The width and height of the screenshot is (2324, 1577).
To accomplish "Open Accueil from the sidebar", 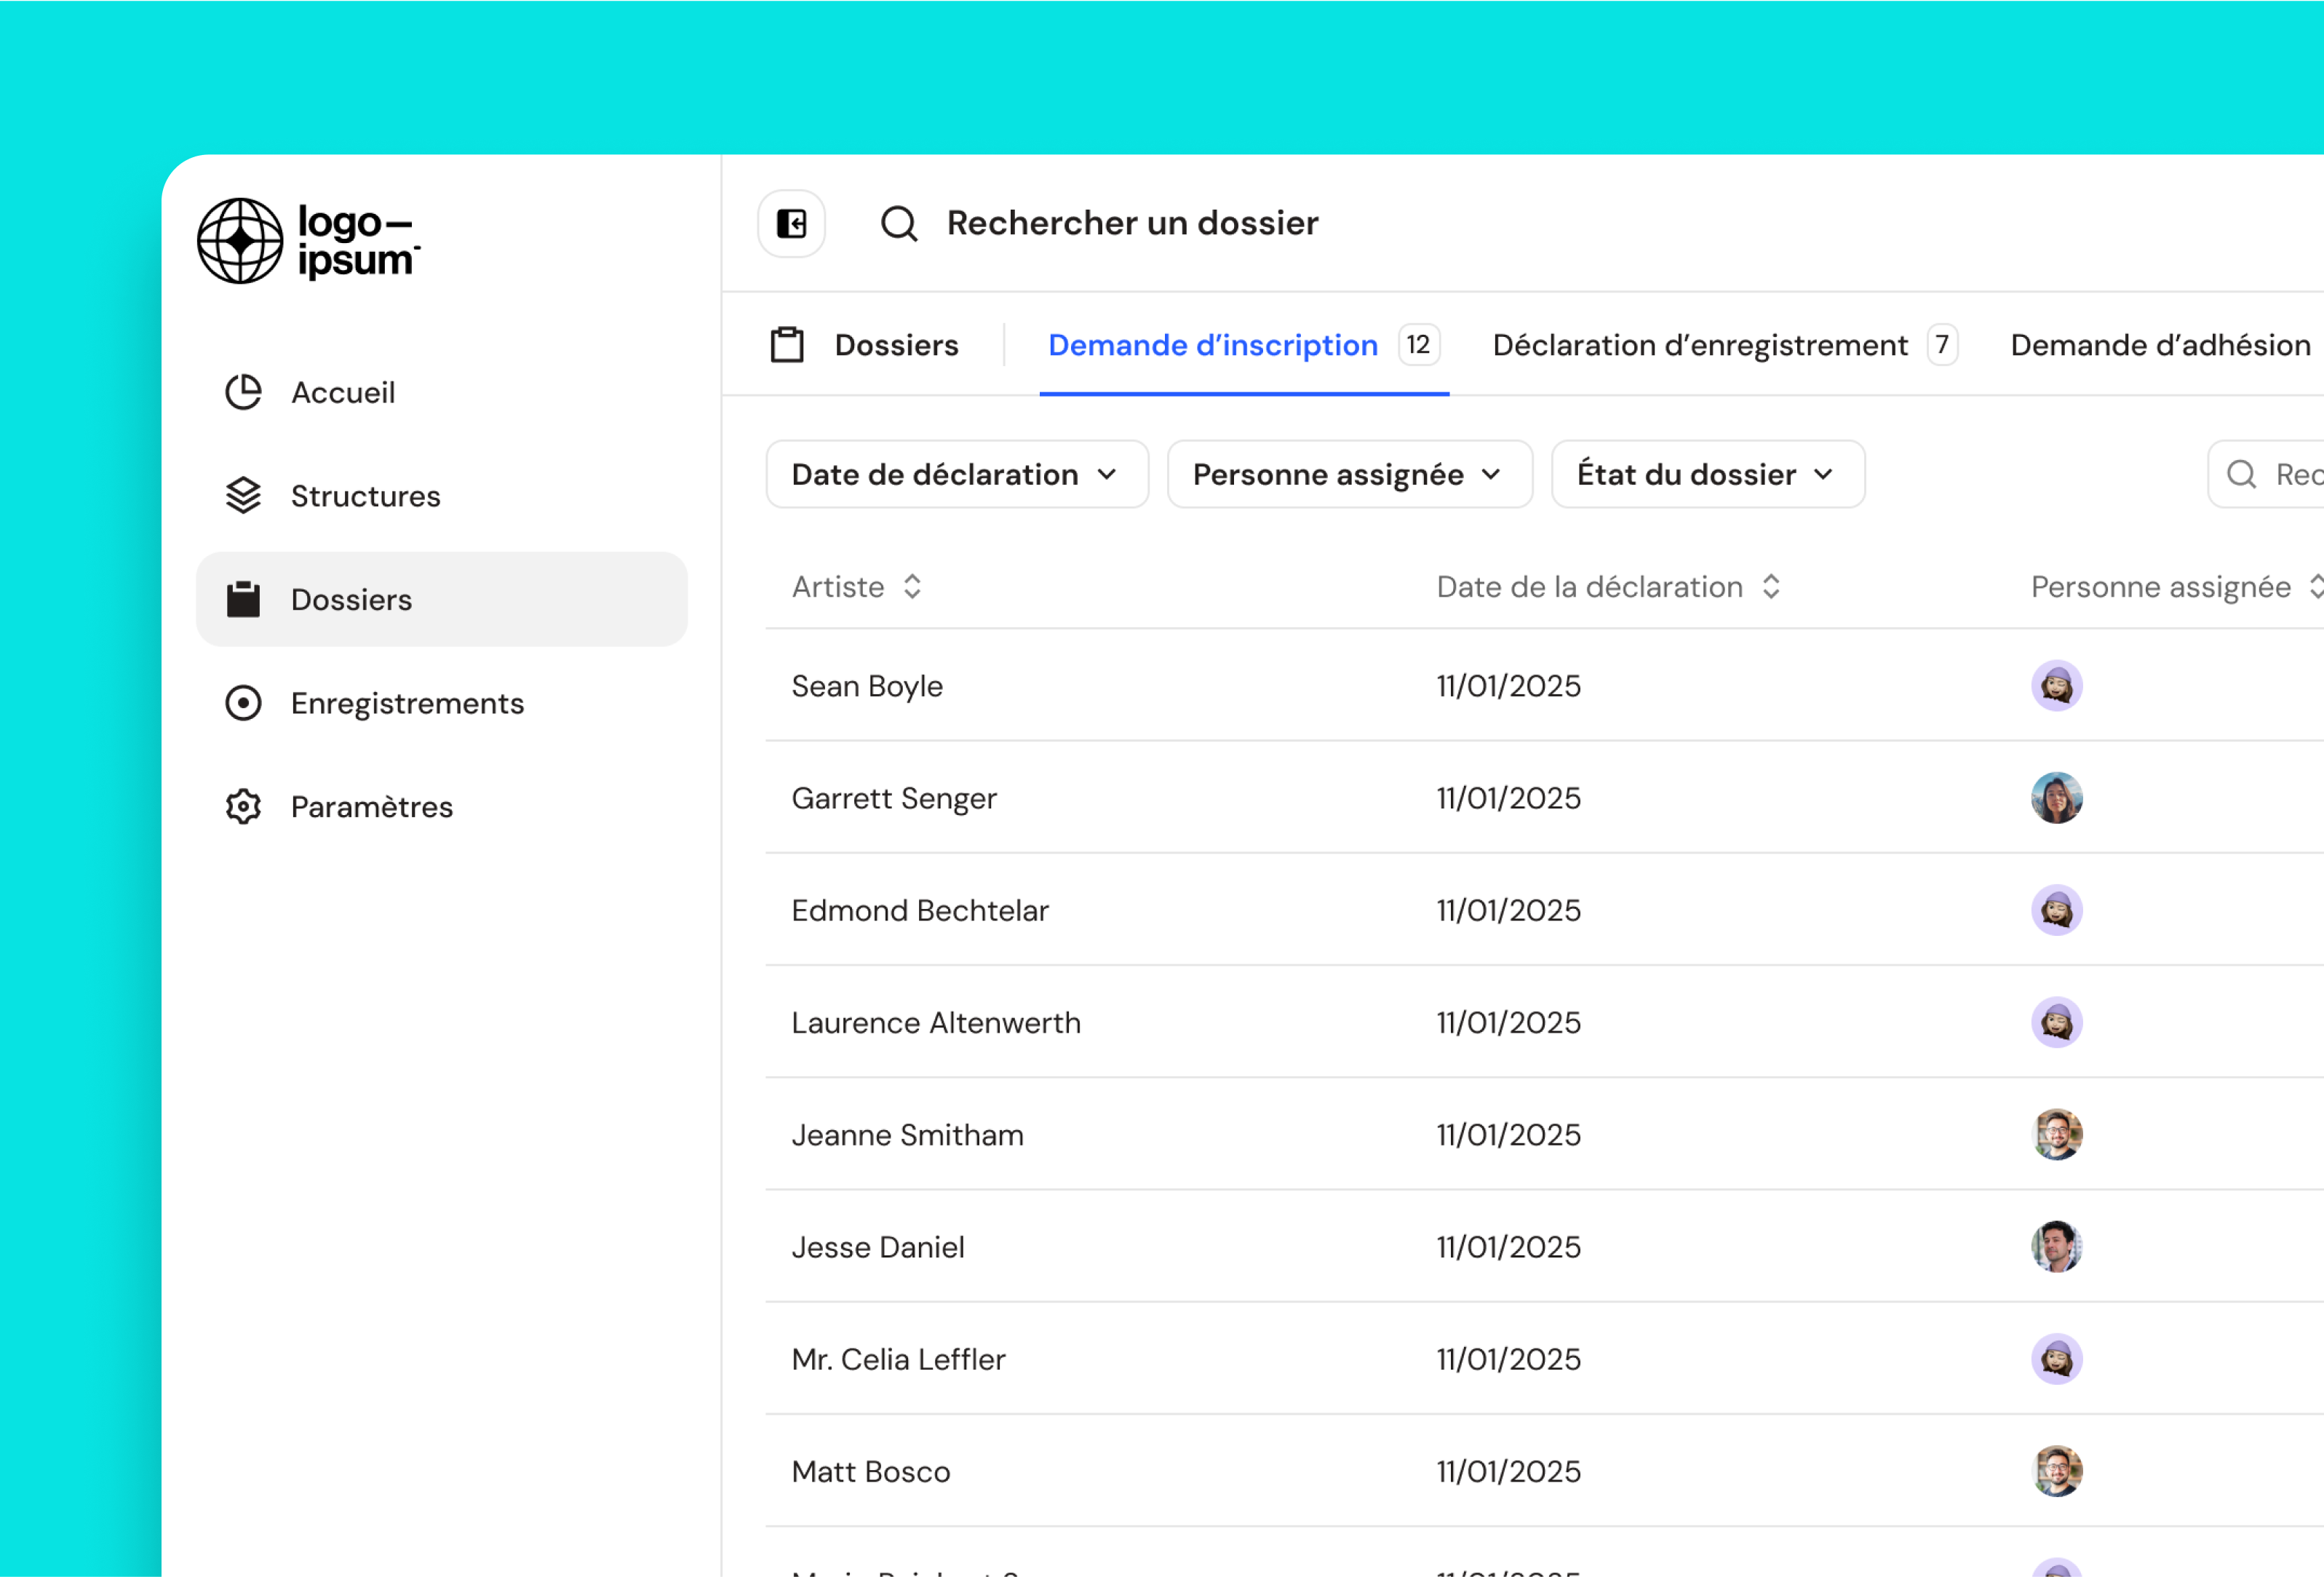I will pyautogui.click(x=343, y=393).
